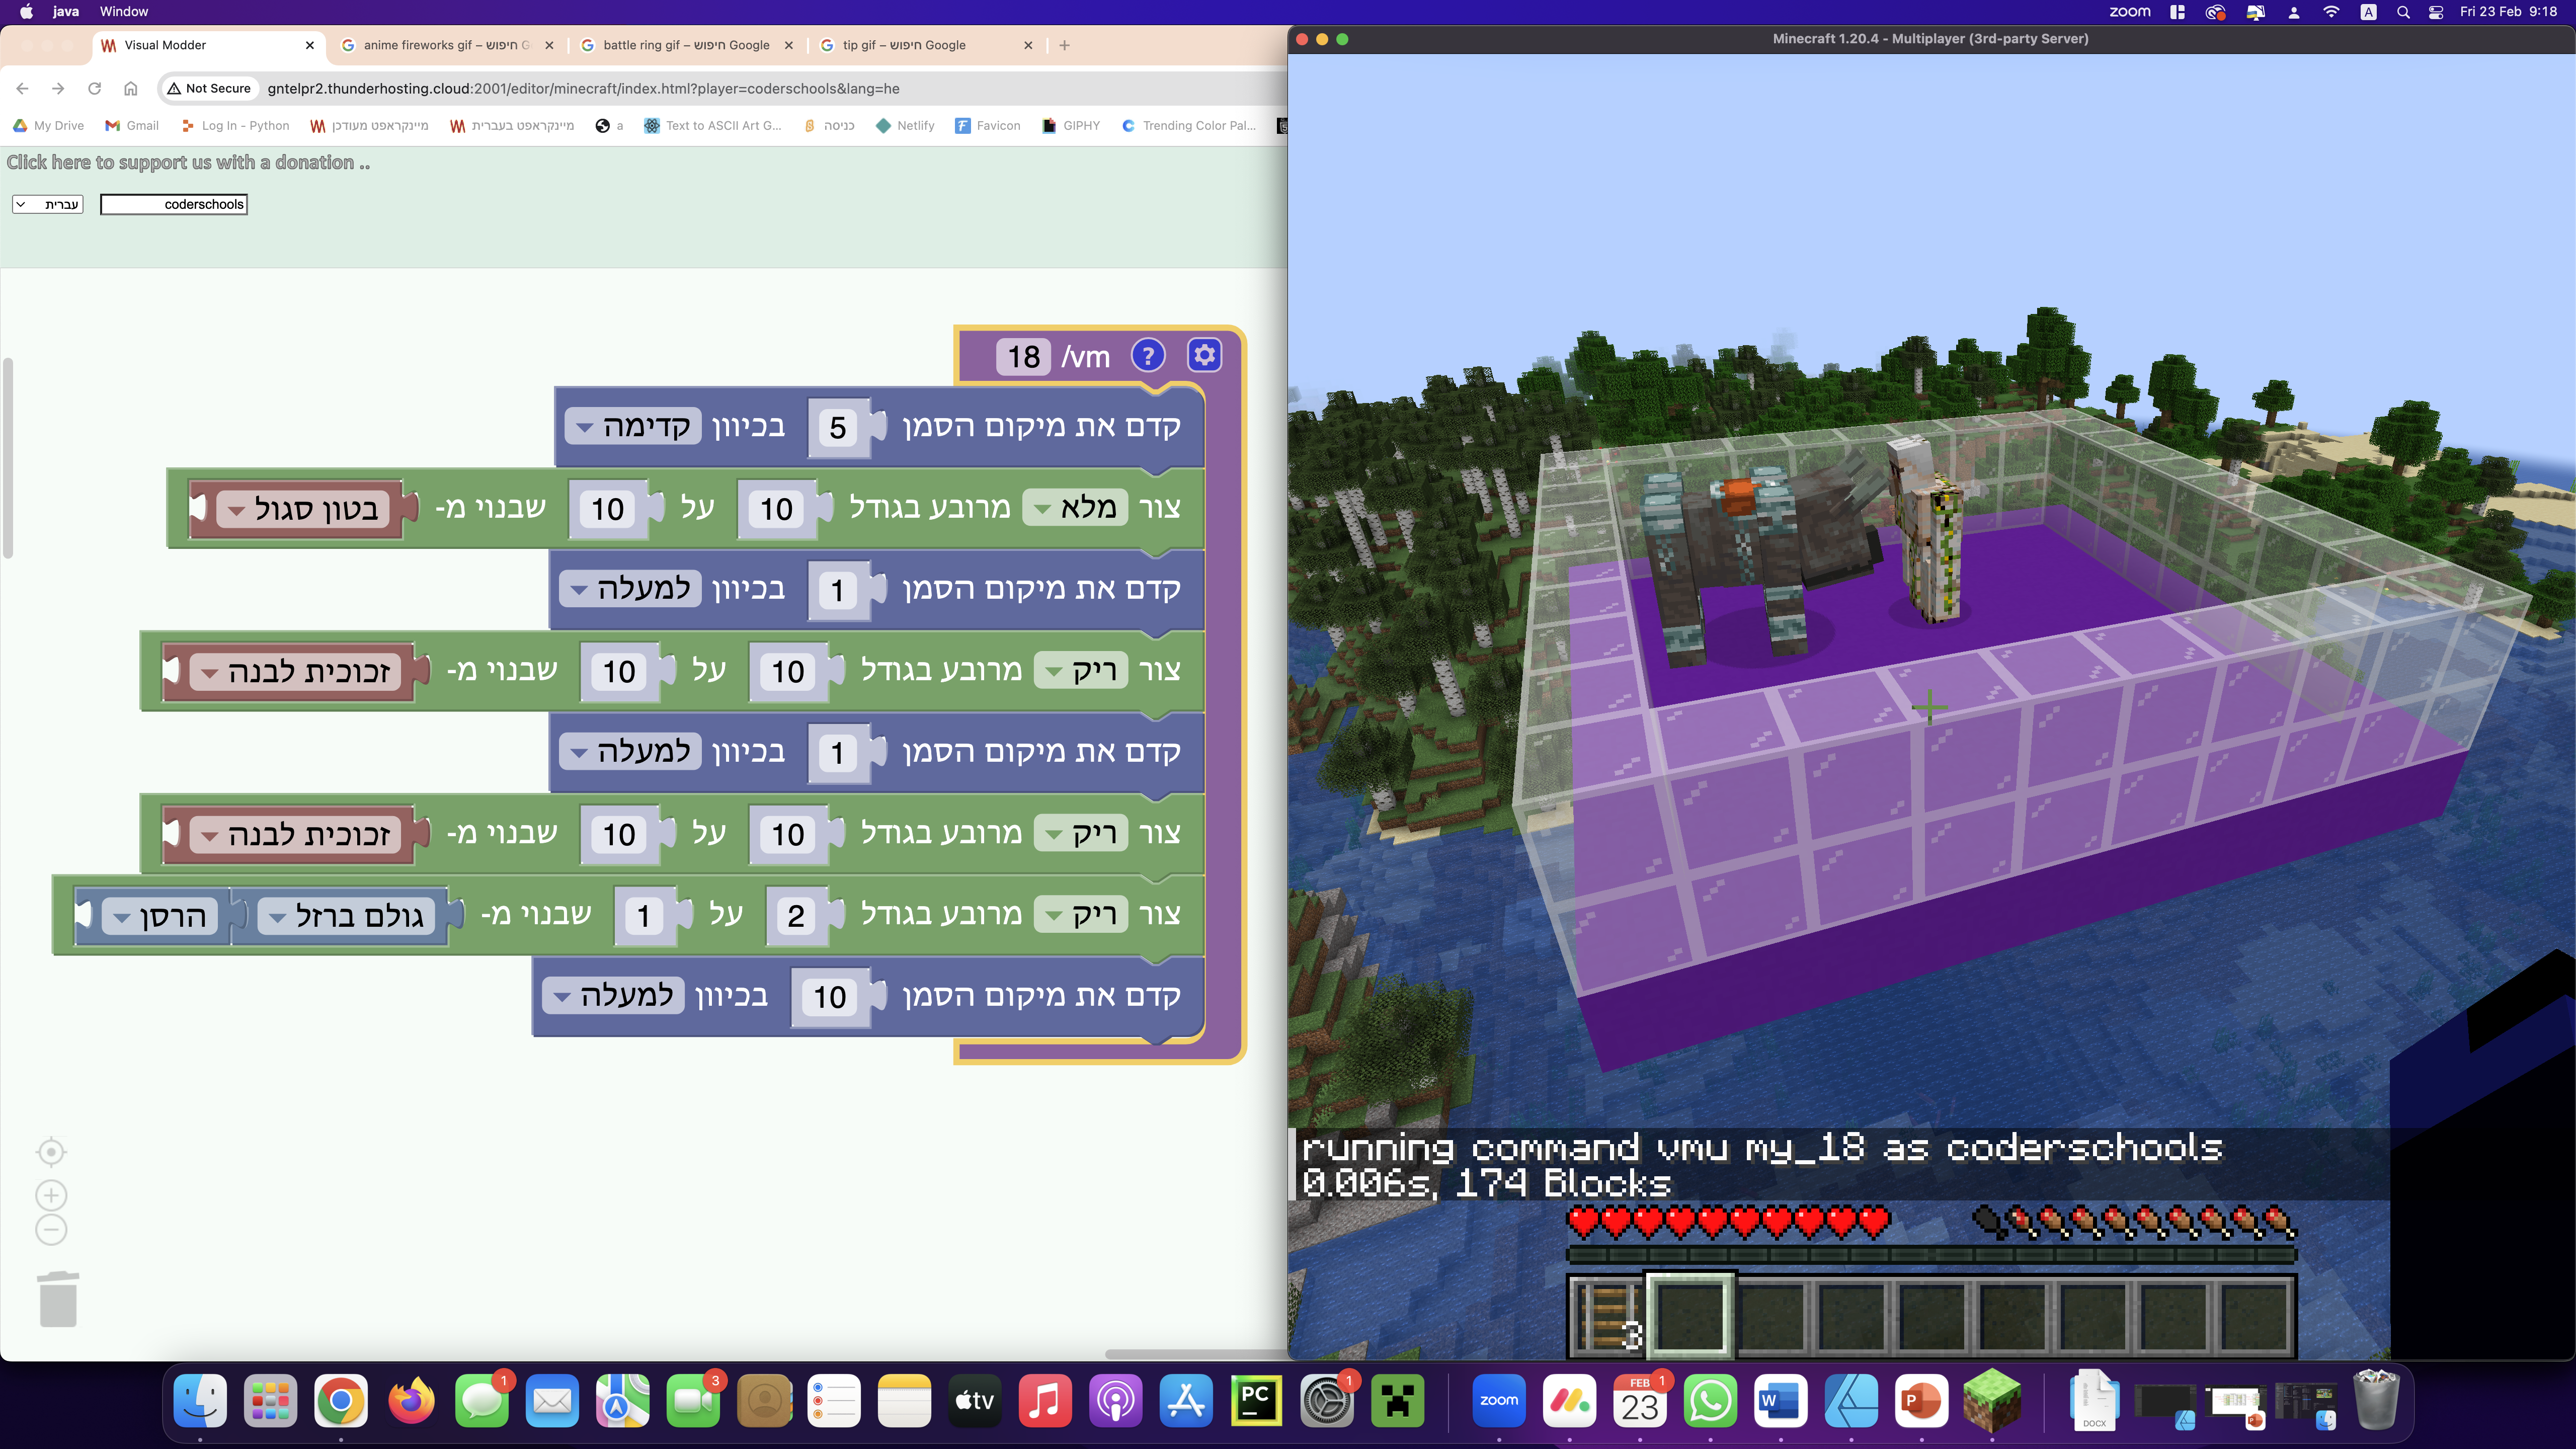Close the battle ring gif tab
This screenshot has width=2576, height=1449.
[x=788, y=45]
